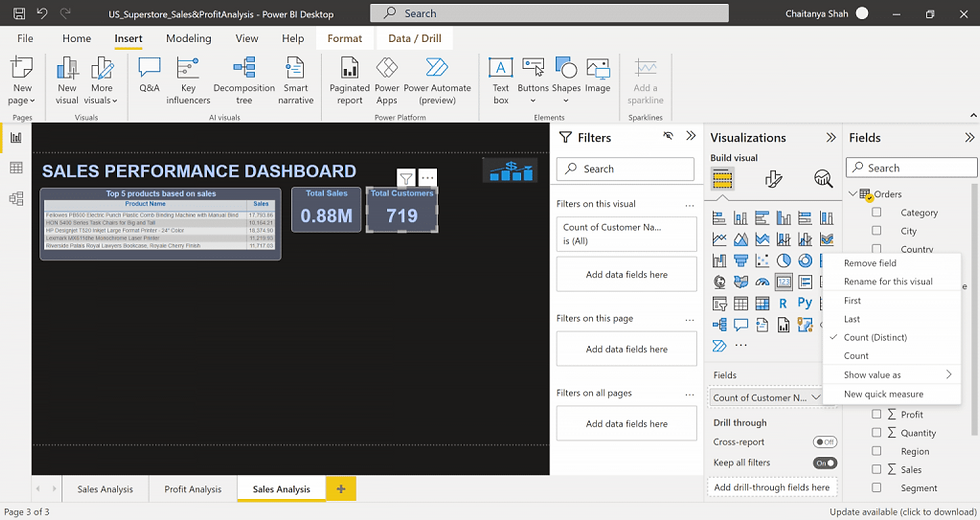Choose Matrix visualization
Image resolution: width=980 pixels, height=520 pixels.
tap(762, 304)
